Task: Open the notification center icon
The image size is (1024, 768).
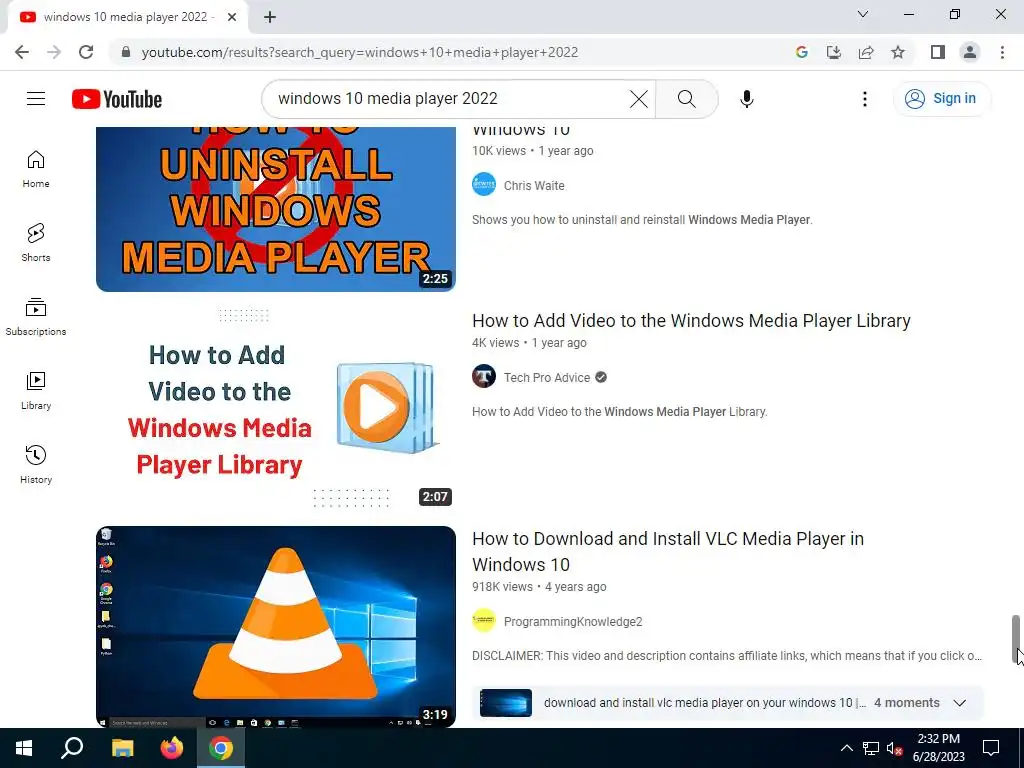Action: (991, 748)
